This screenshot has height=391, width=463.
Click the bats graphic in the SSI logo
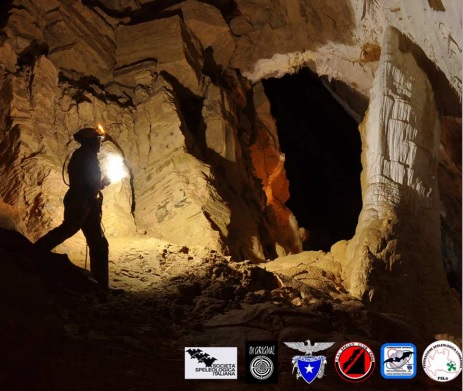[x=200, y=357]
